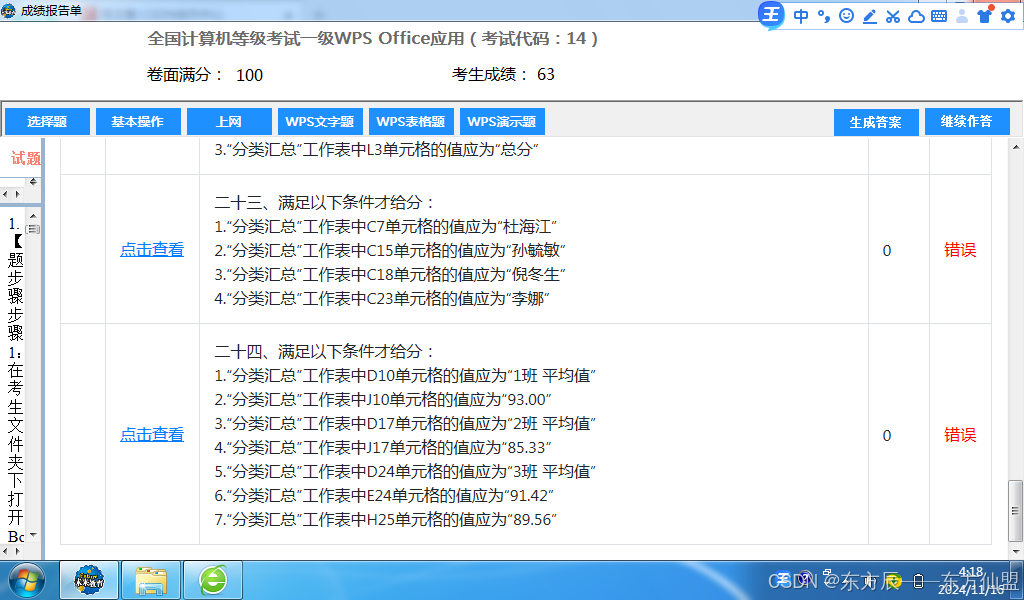The image size is (1024, 600).
Task: Click the user account person icon
Action: coord(962,16)
